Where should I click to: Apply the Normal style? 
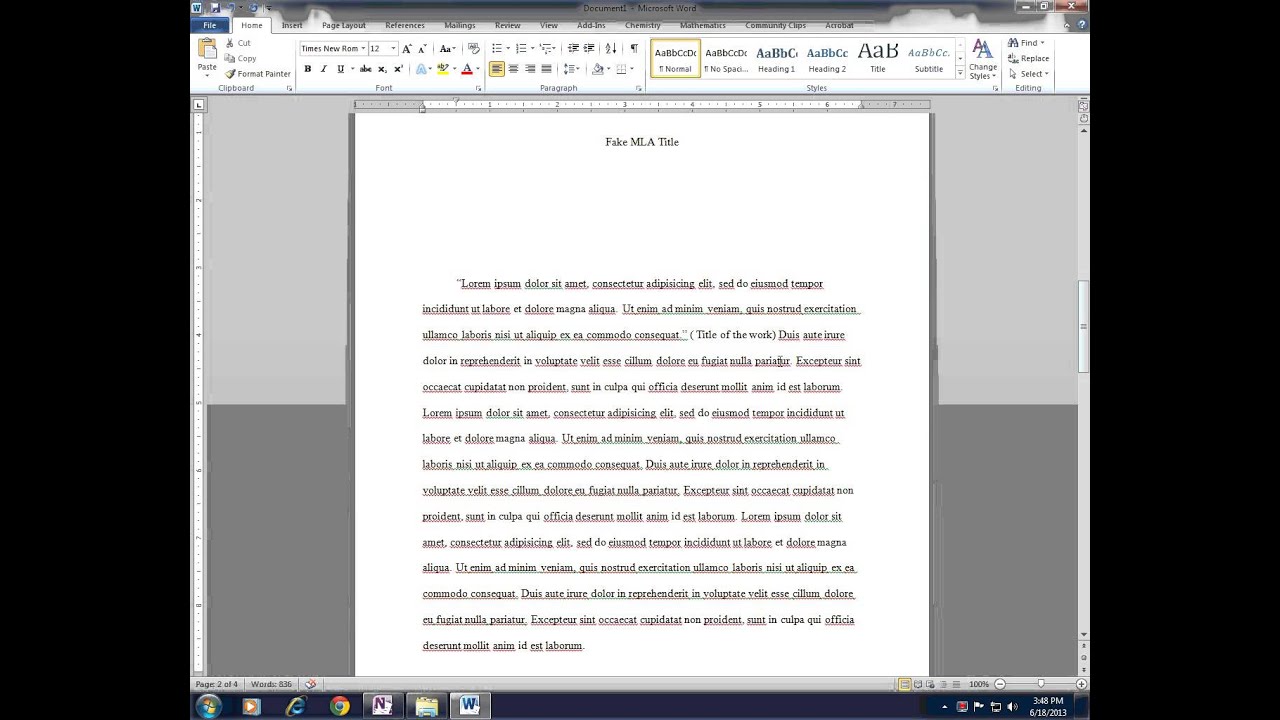click(675, 59)
